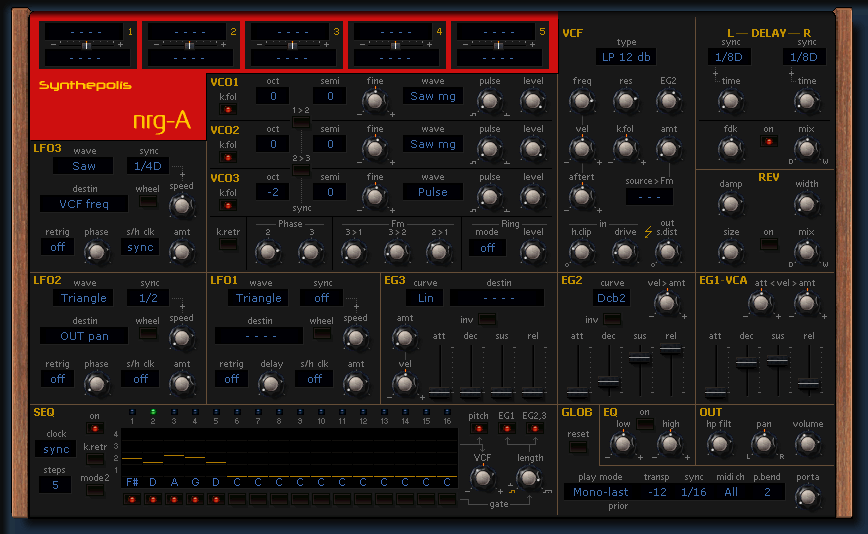Click the LFO2 phase knob
868x534 pixels.
[x=96, y=383]
